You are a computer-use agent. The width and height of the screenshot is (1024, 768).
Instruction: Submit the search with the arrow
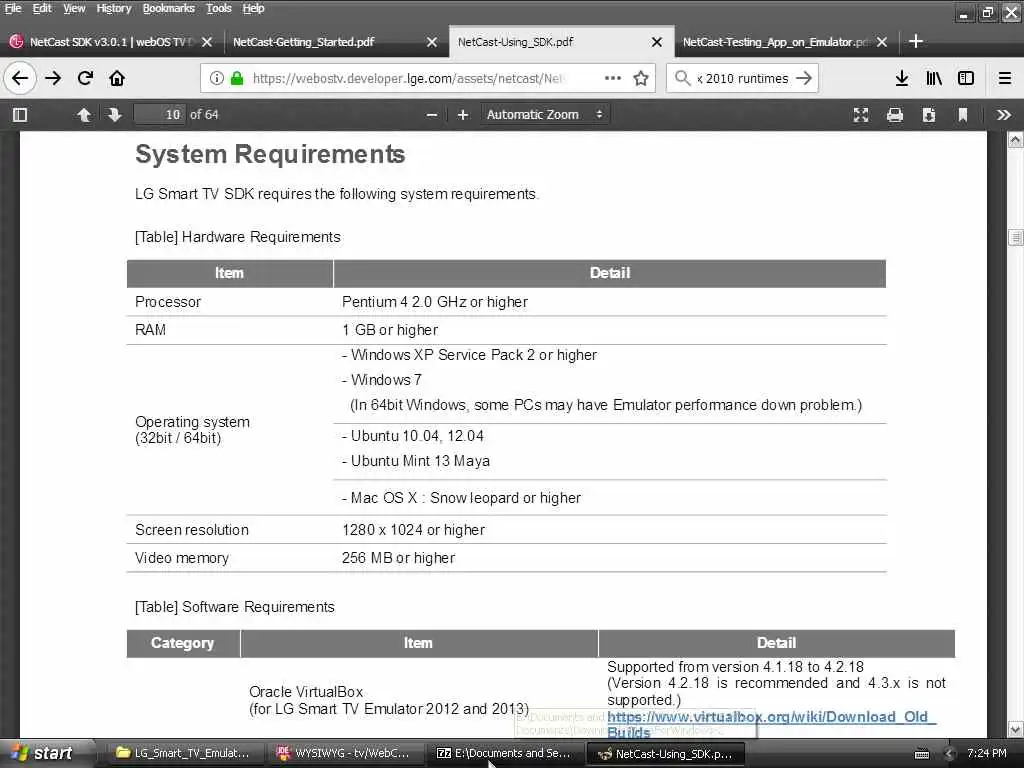coord(805,78)
